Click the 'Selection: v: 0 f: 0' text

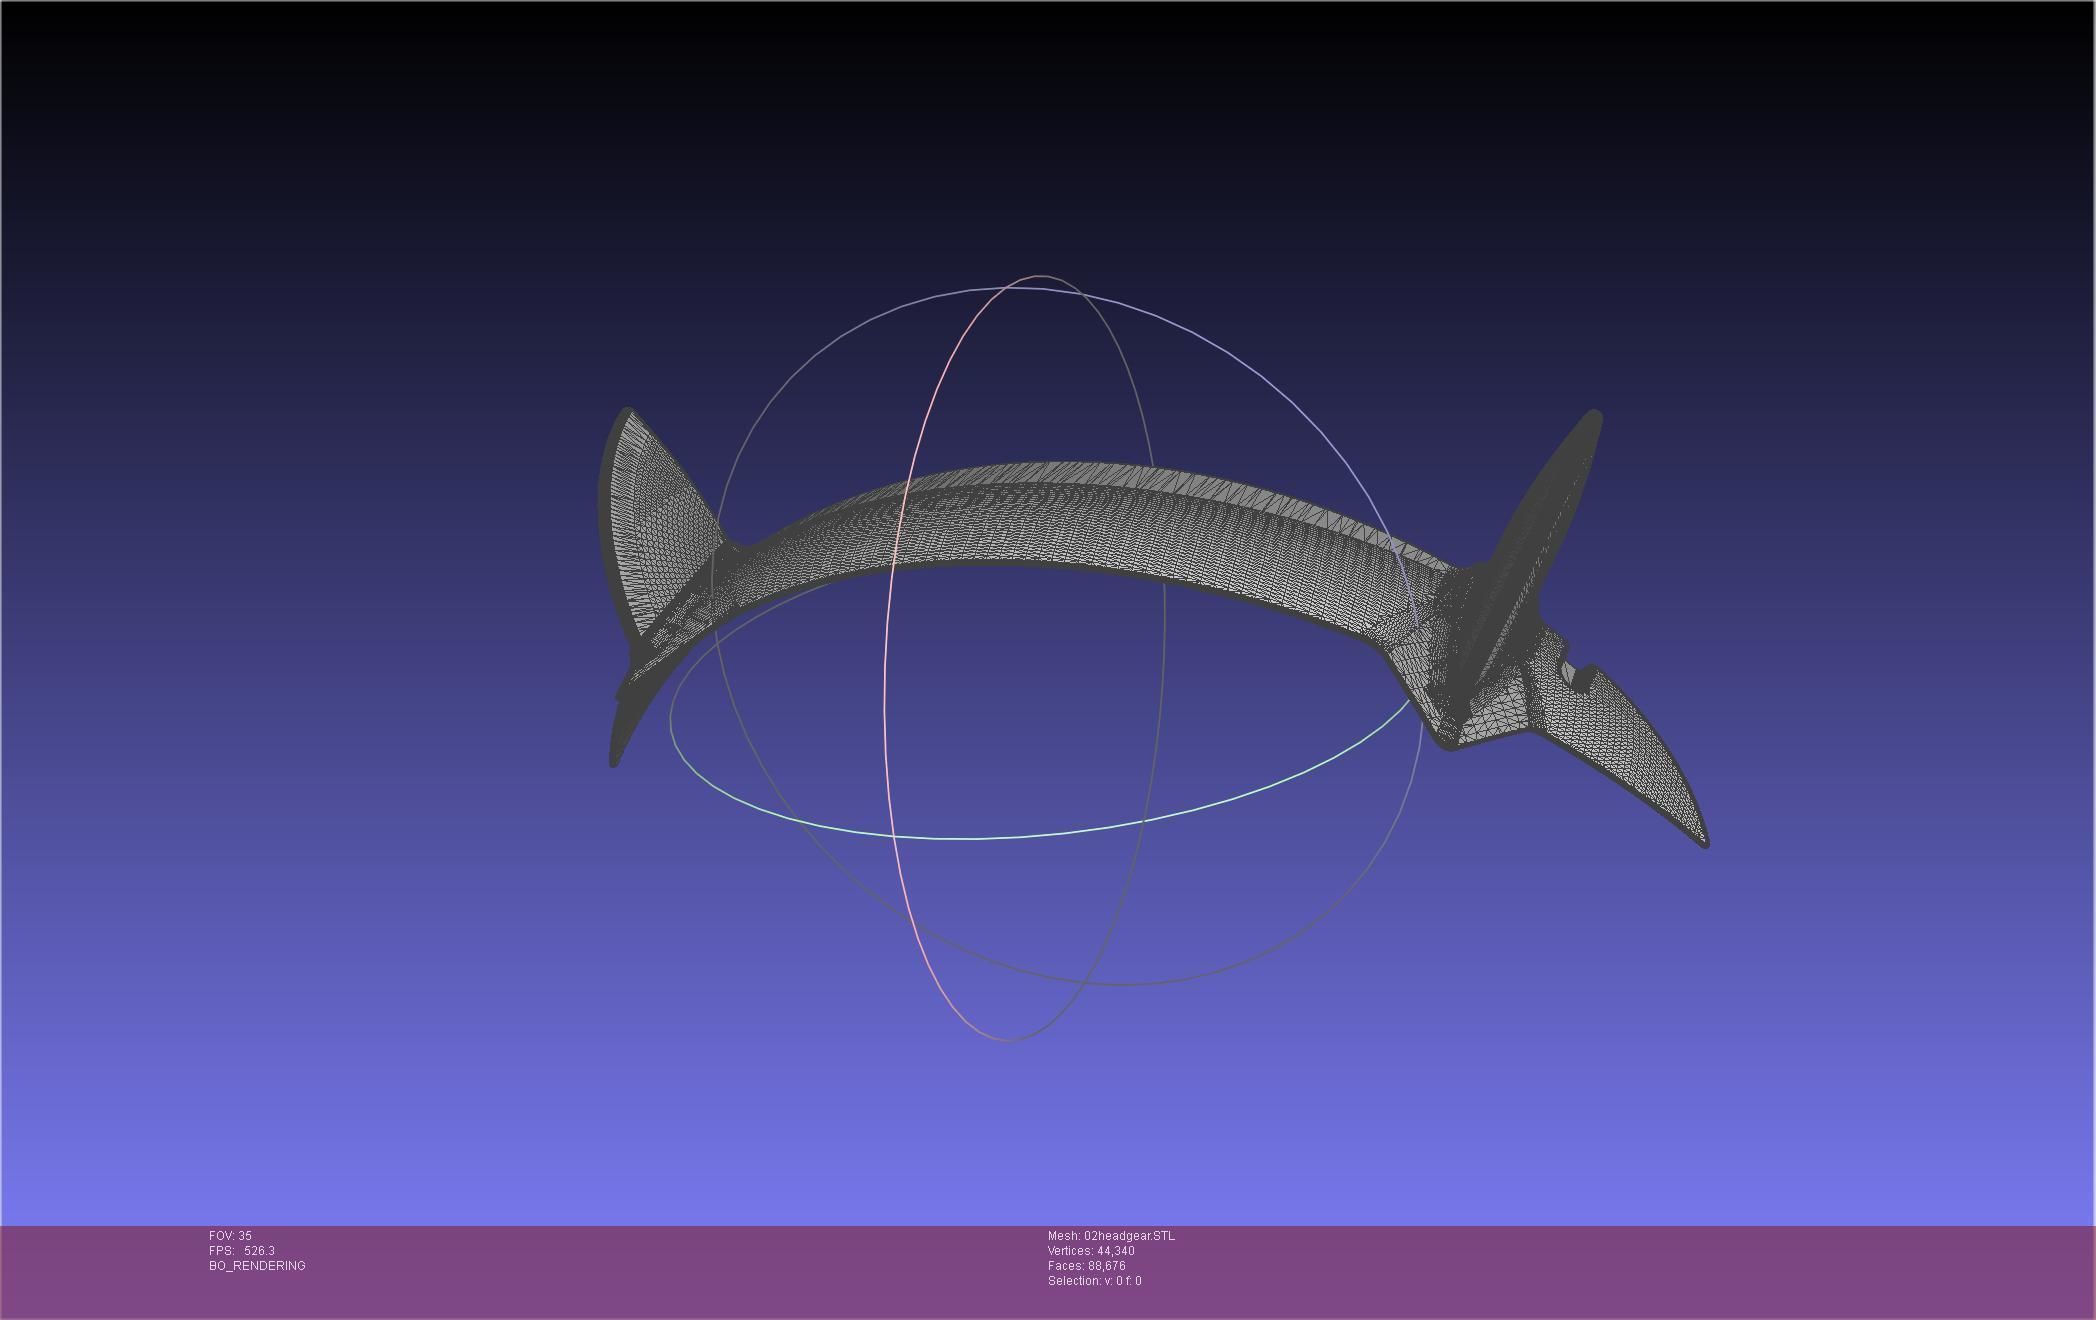(1094, 1281)
